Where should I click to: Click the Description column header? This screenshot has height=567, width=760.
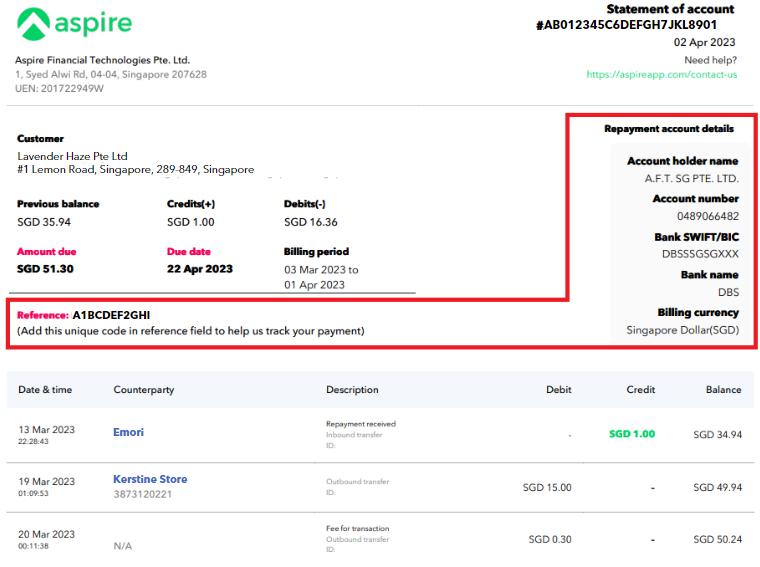(x=352, y=390)
